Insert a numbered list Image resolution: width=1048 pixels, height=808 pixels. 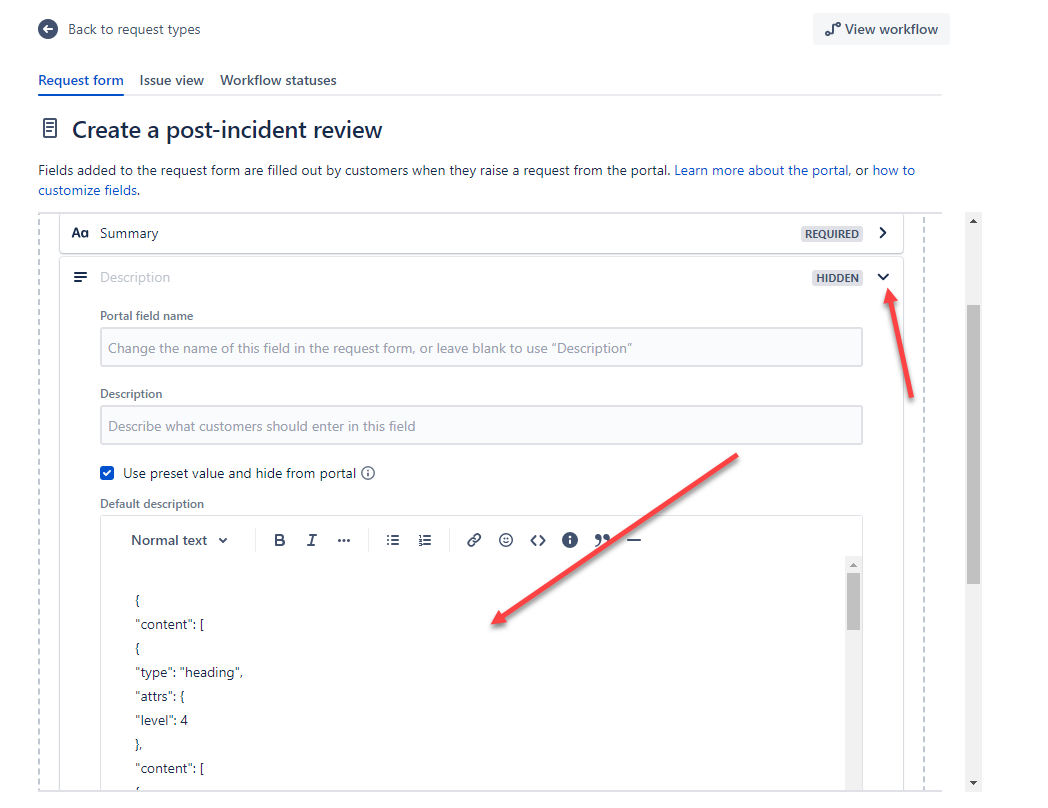point(424,540)
